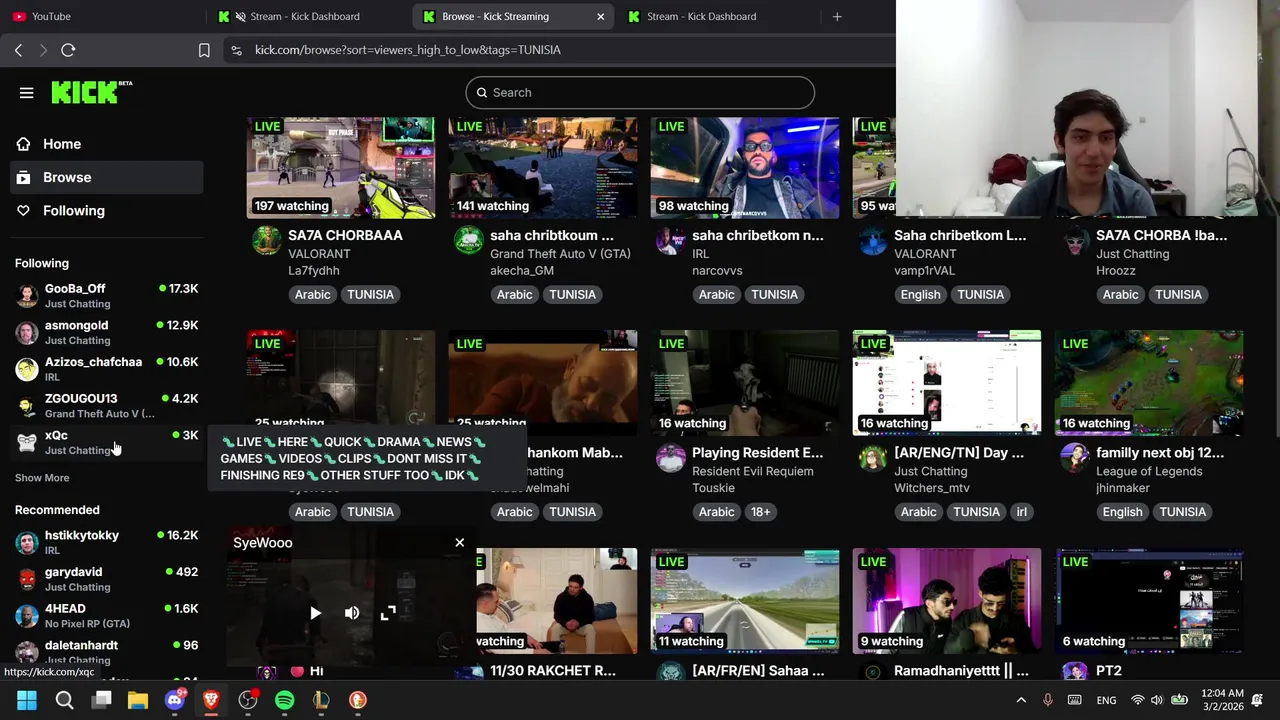Reload the page with the refresh icon
The image size is (1280, 720).
coord(68,50)
